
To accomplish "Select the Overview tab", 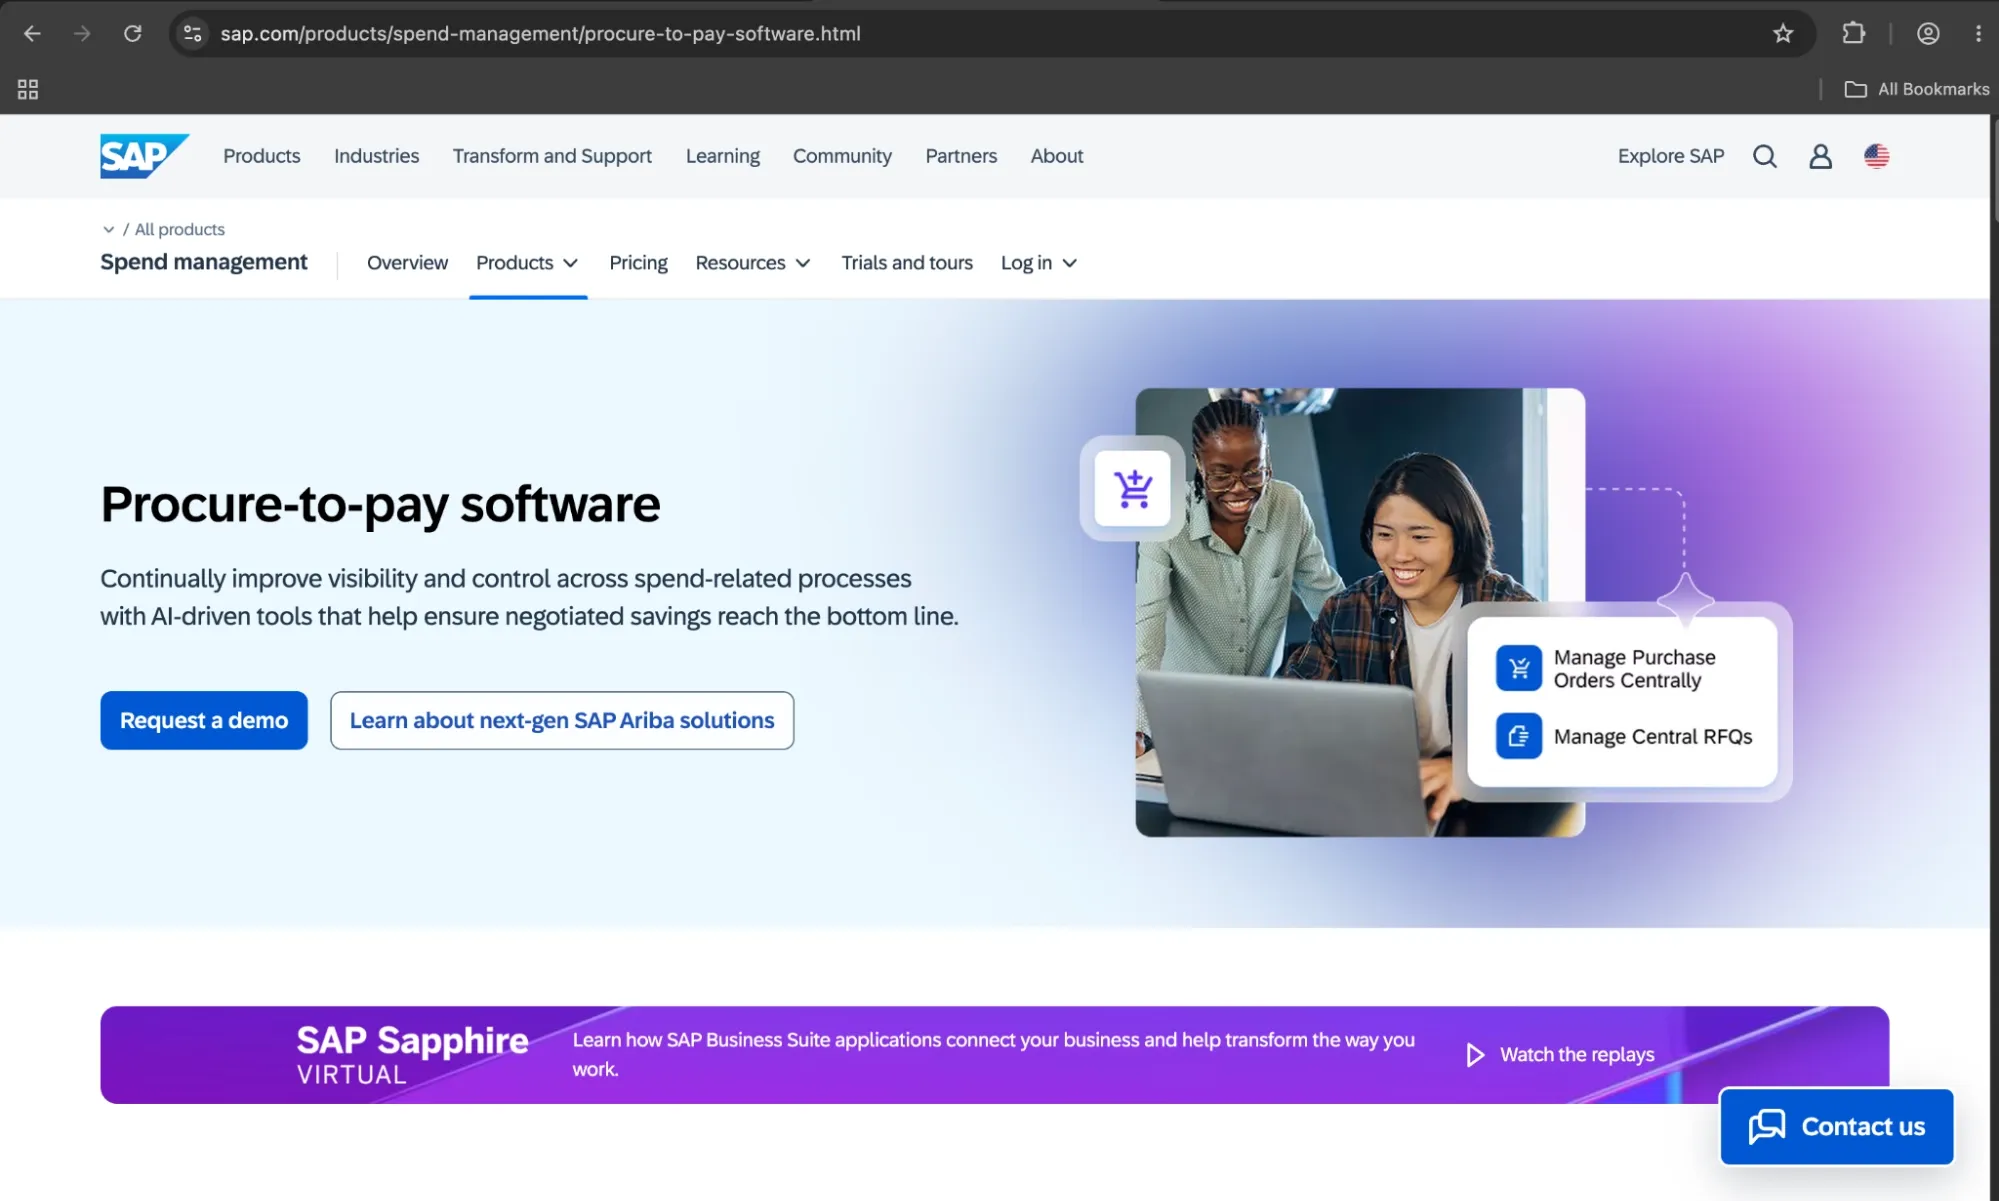I will (407, 263).
